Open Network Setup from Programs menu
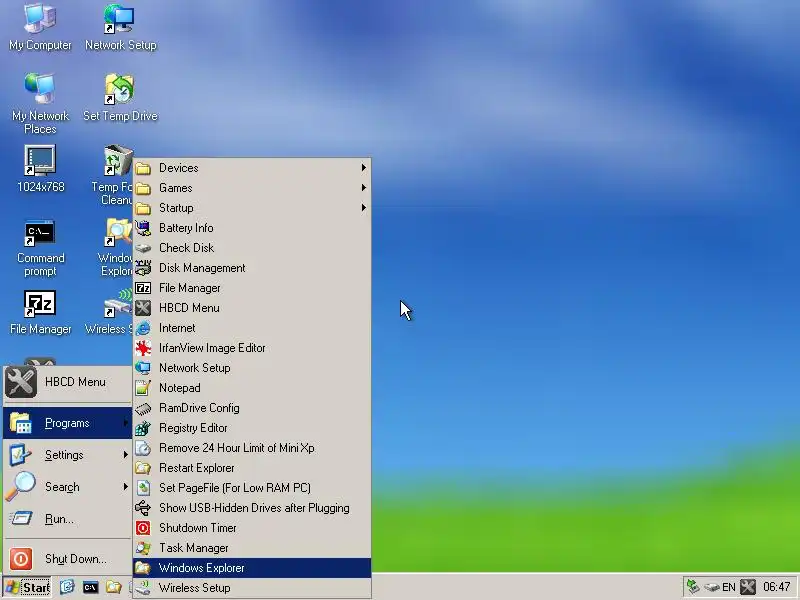The width and height of the screenshot is (800, 600). 252,368
